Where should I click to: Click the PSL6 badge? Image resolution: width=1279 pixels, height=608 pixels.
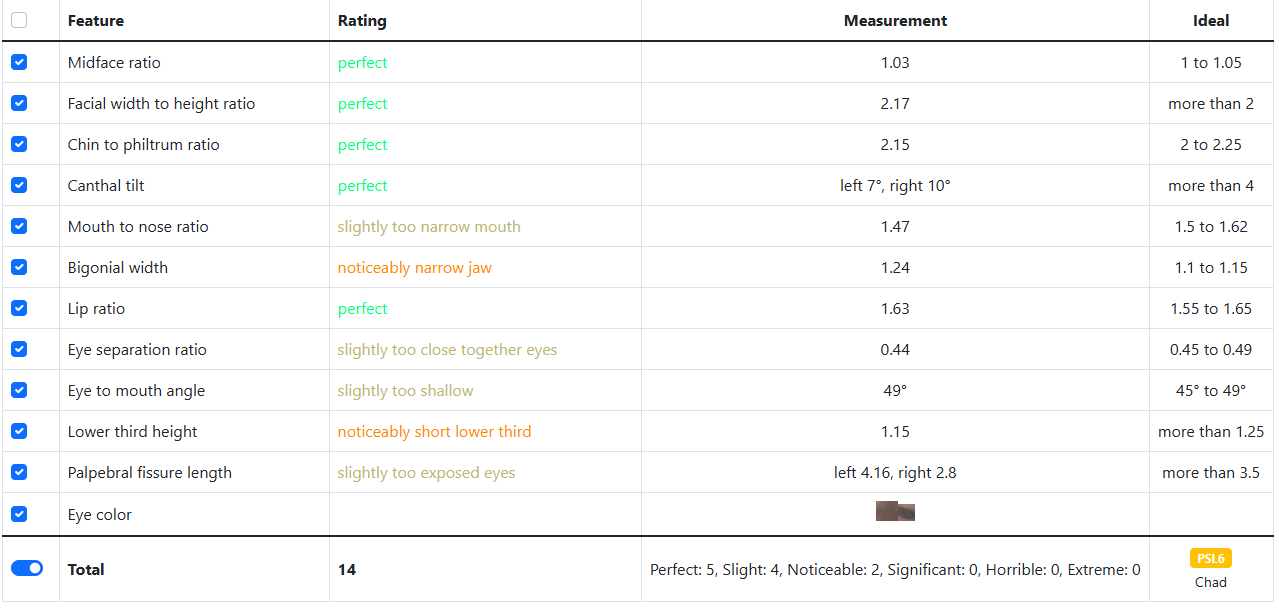coord(1210,558)
